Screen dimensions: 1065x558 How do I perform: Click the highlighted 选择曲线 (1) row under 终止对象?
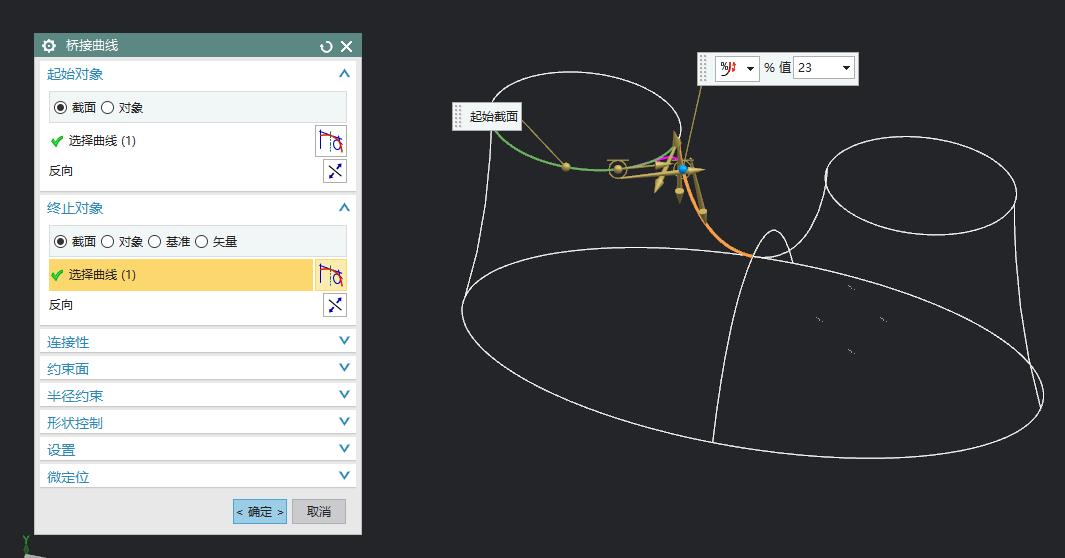click(x=180, y=275)
